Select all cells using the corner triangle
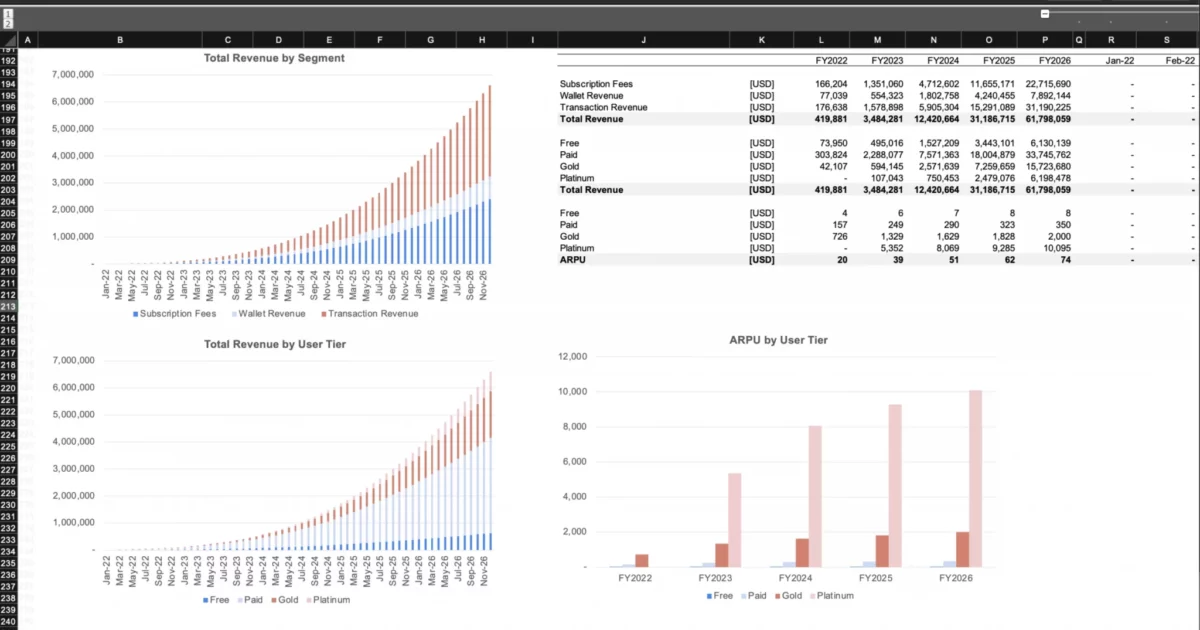 point(11,41)
